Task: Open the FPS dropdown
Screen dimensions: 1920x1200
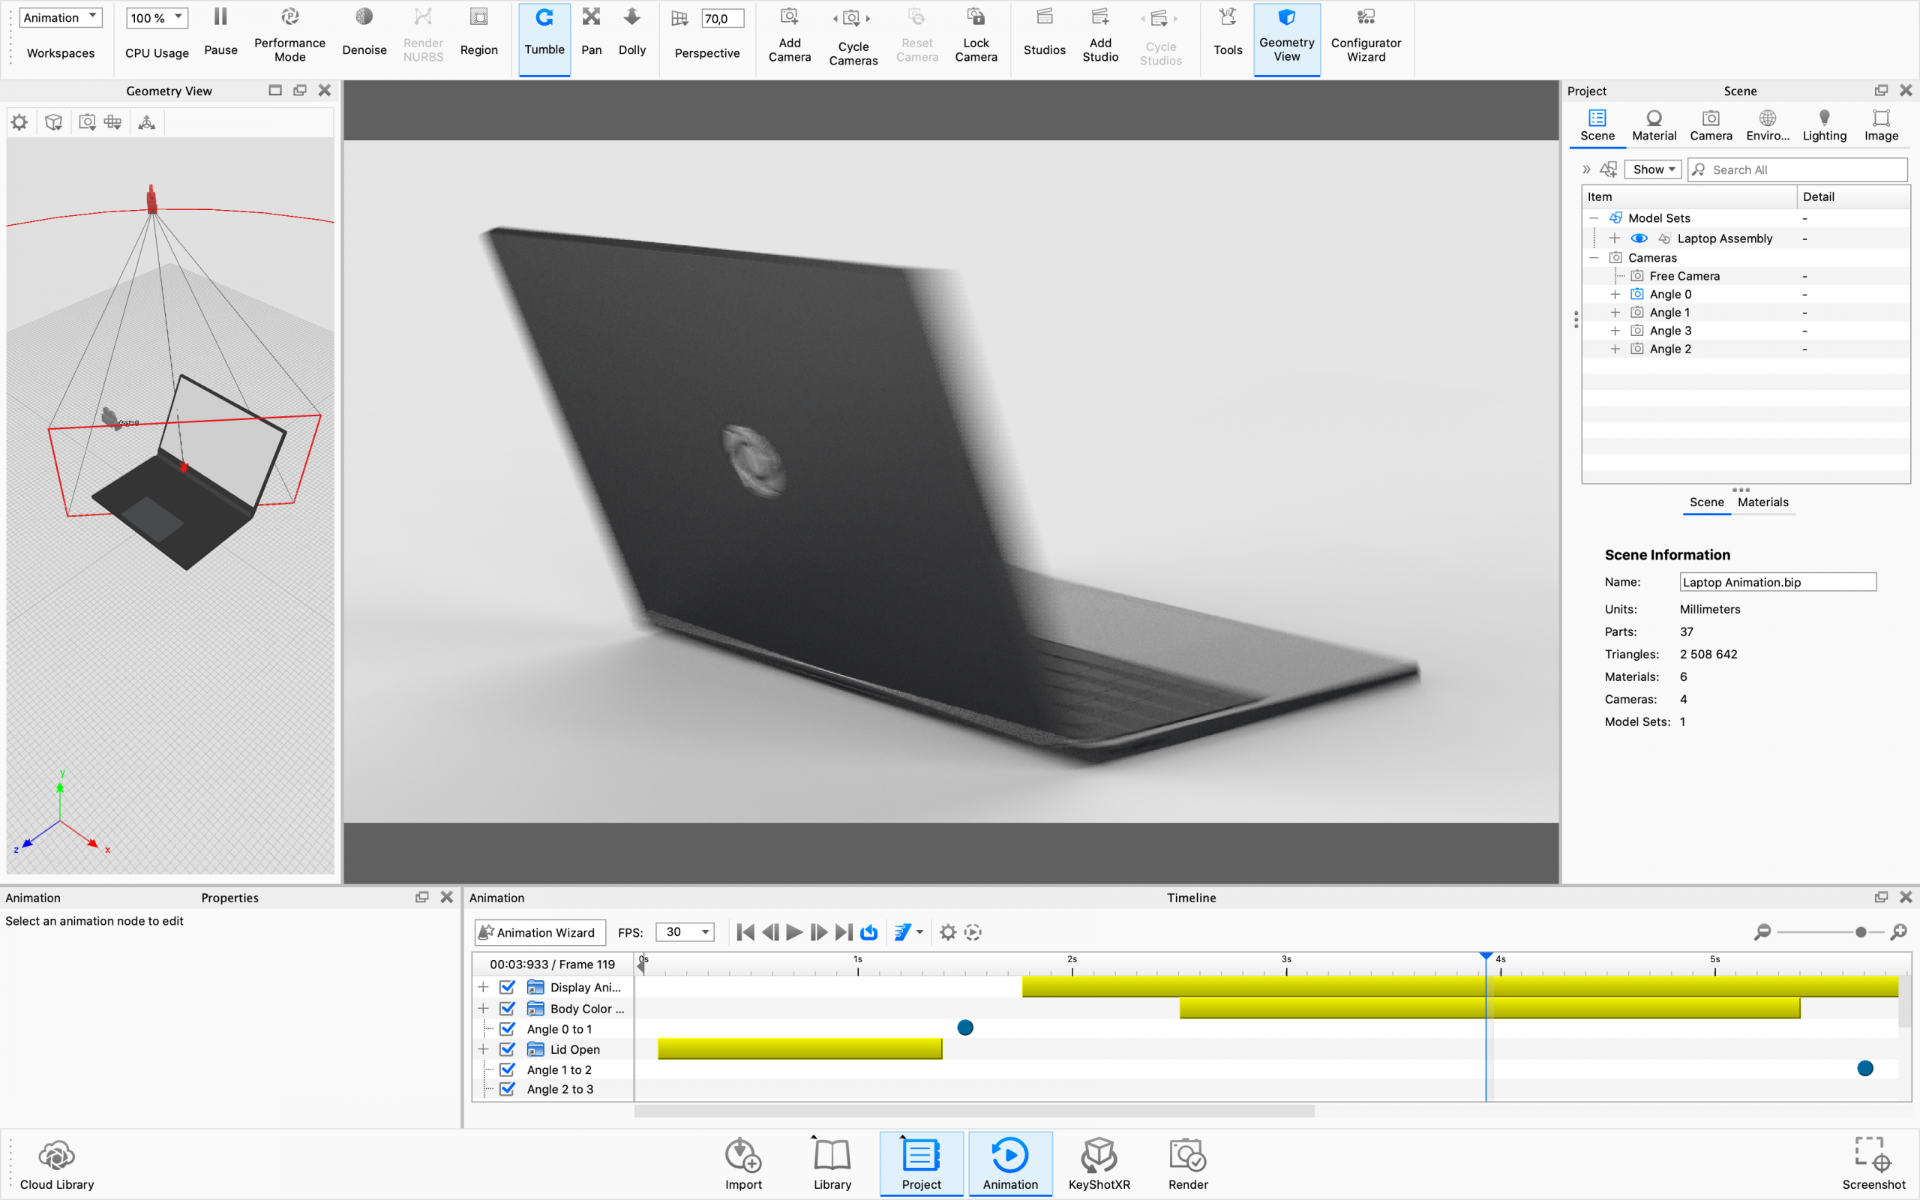Action: click(x=685, y=932)
